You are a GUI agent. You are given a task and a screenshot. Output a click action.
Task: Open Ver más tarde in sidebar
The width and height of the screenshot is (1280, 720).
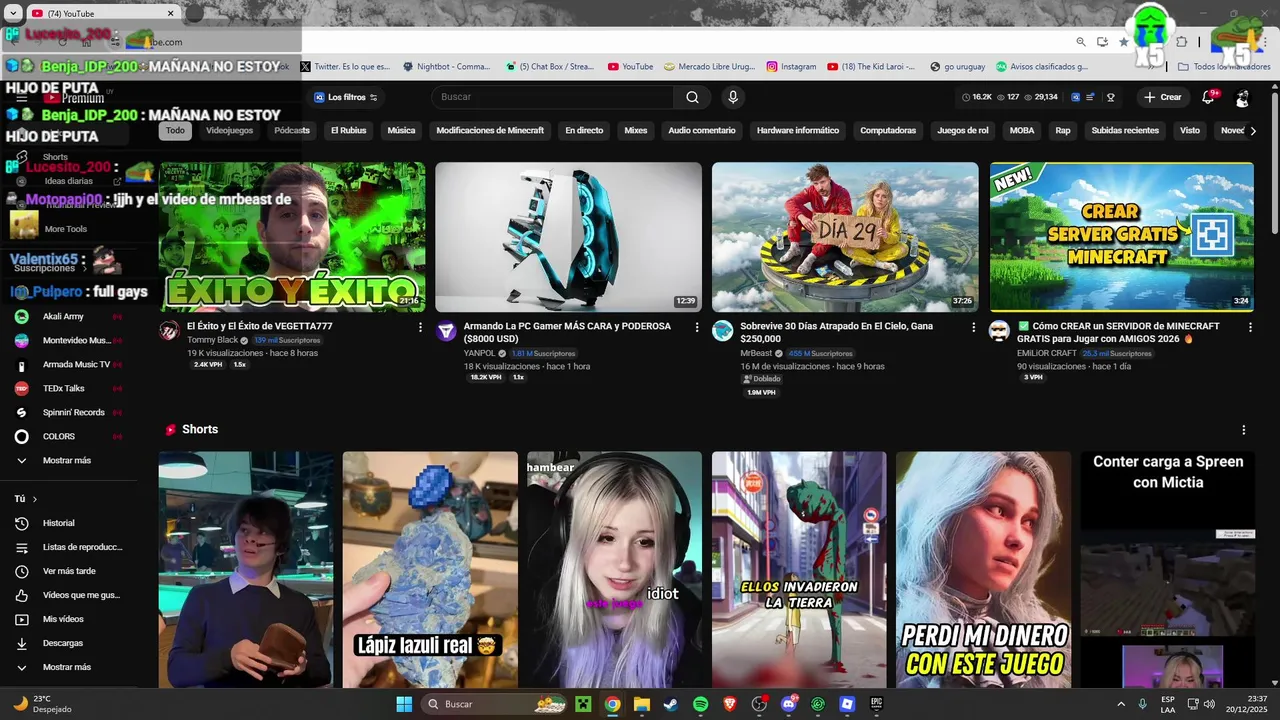[68, 571]
